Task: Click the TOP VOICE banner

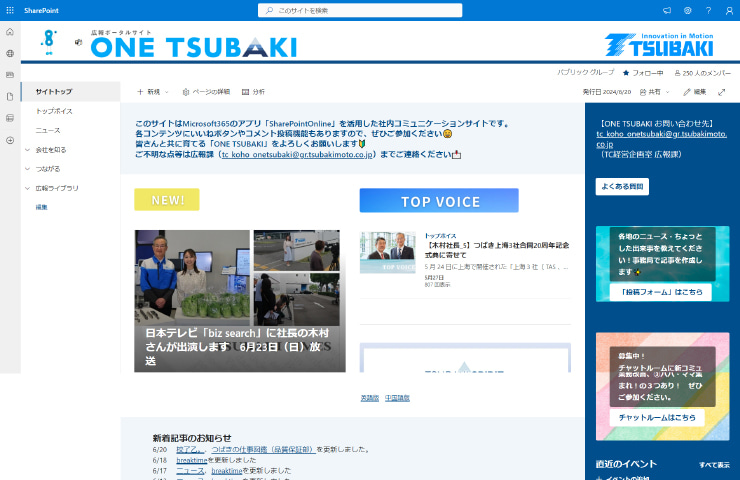Action: (439, 201)
